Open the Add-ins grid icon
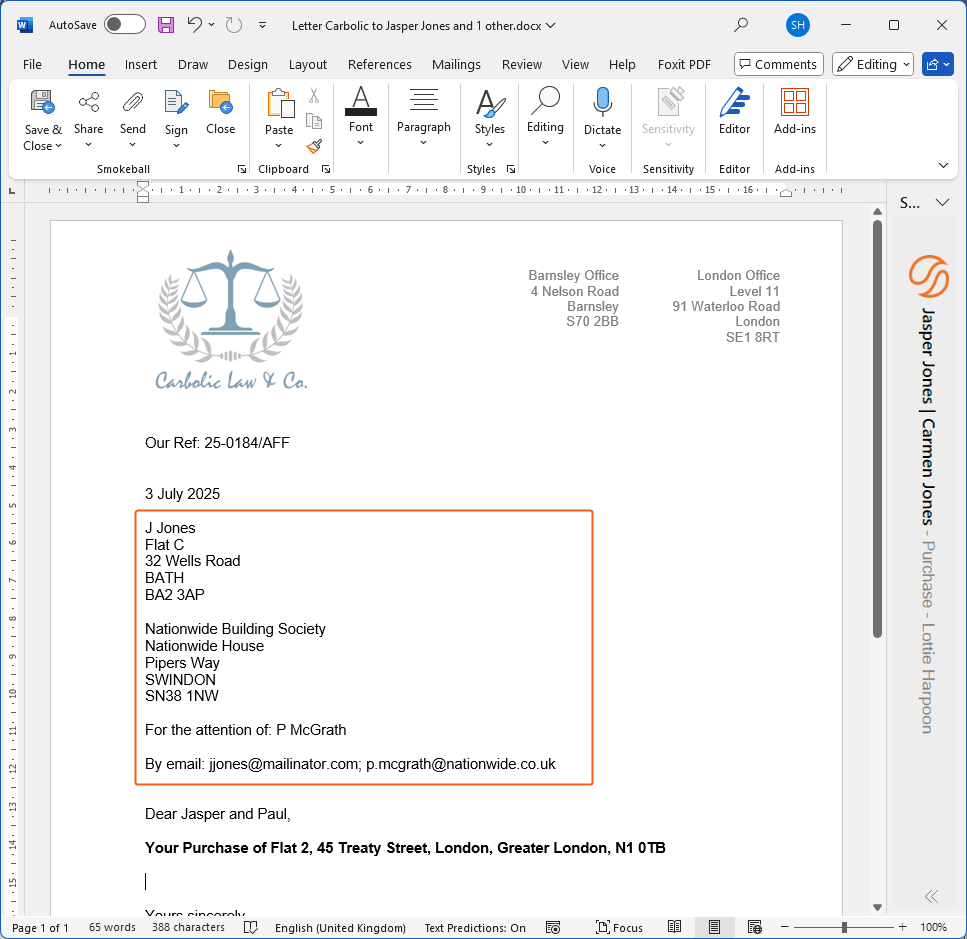Screen dimensions: 967x939 (x=795, y=102)
